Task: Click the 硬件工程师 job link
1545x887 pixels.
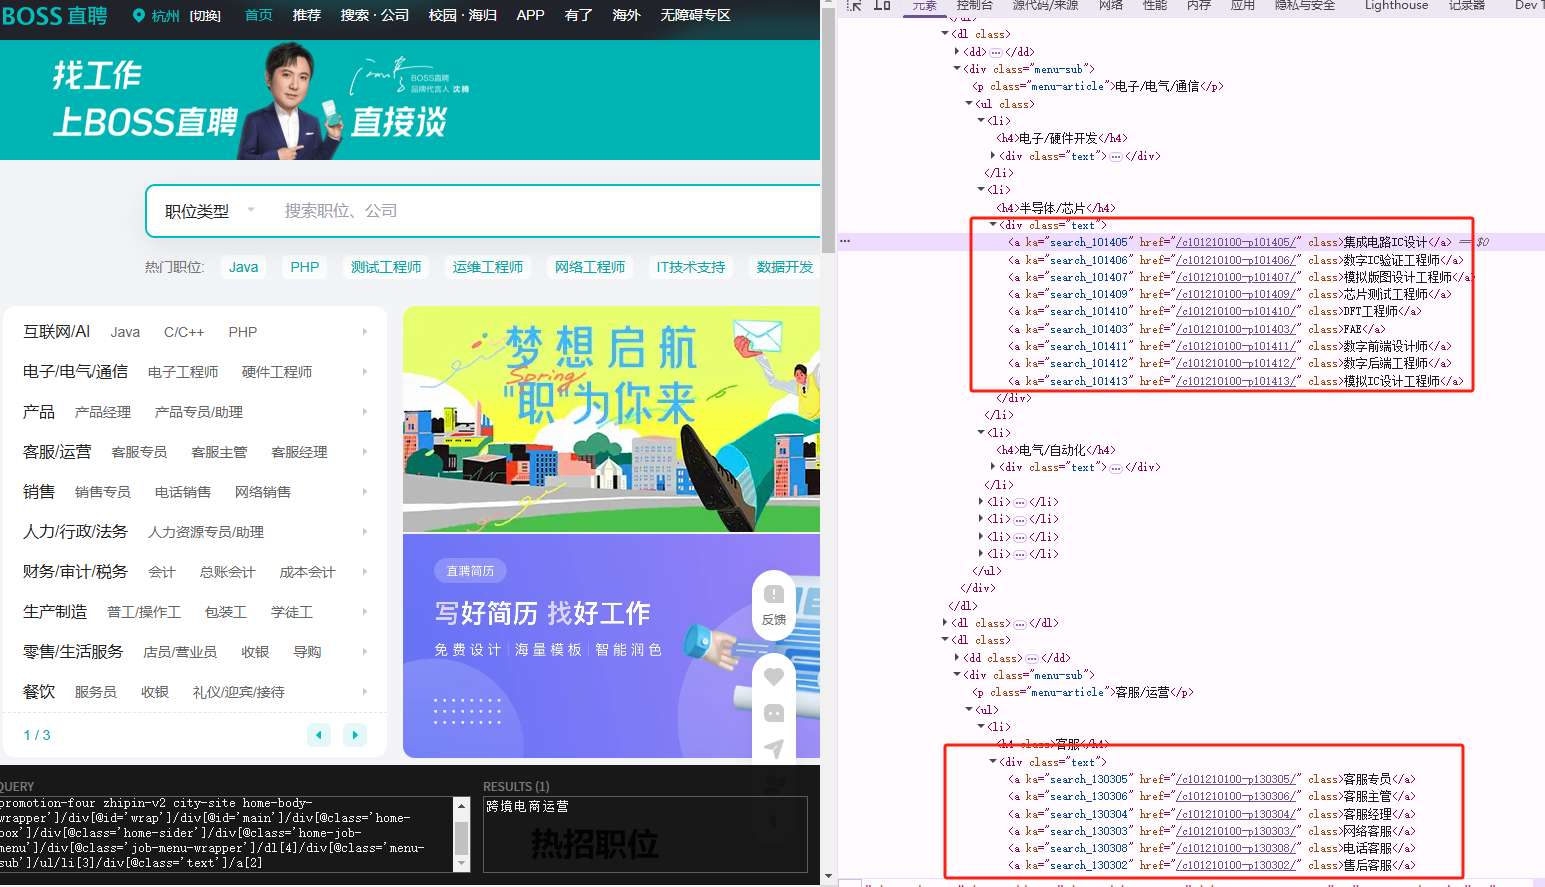Action: tap(277, 372)
